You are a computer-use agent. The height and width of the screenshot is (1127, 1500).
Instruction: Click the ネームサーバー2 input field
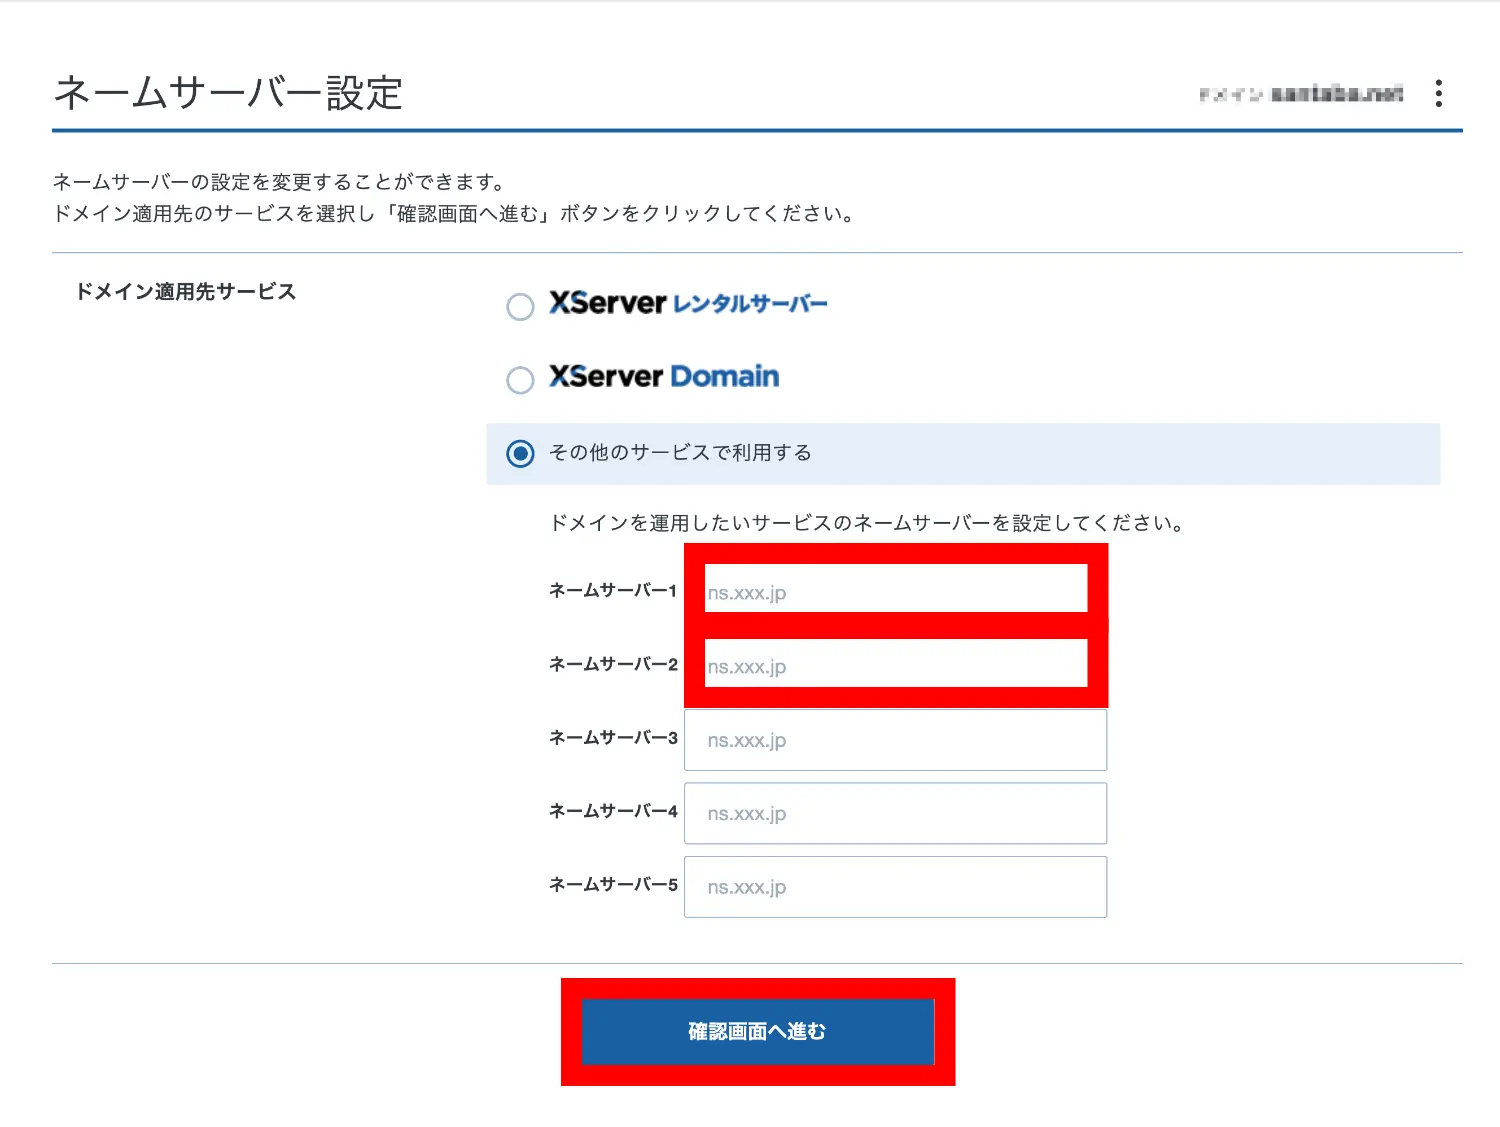coord(895,664)
